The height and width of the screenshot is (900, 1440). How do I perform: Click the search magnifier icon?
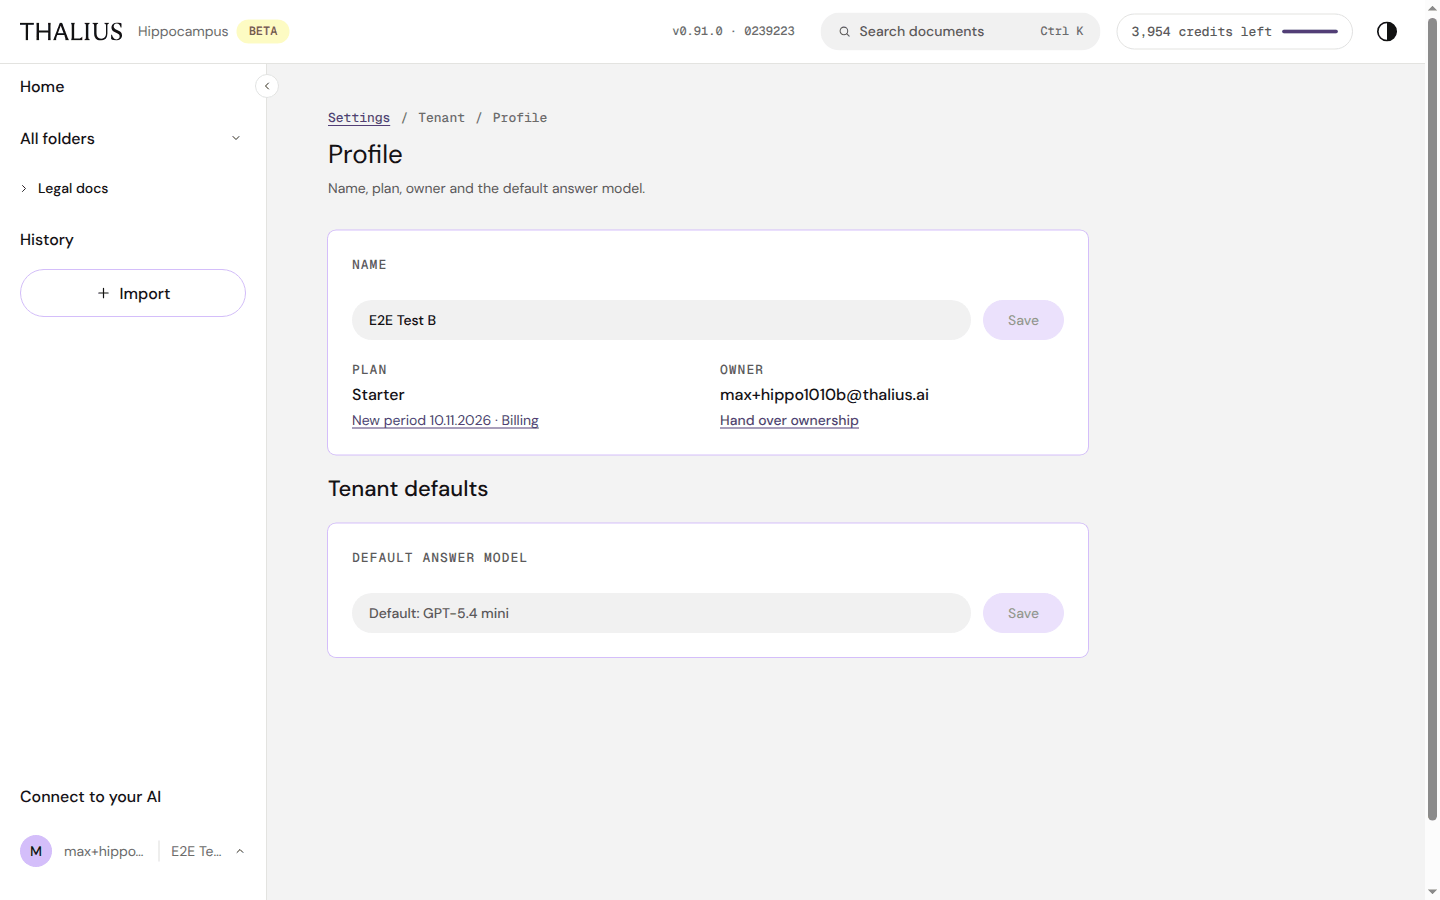coord(844,32)
